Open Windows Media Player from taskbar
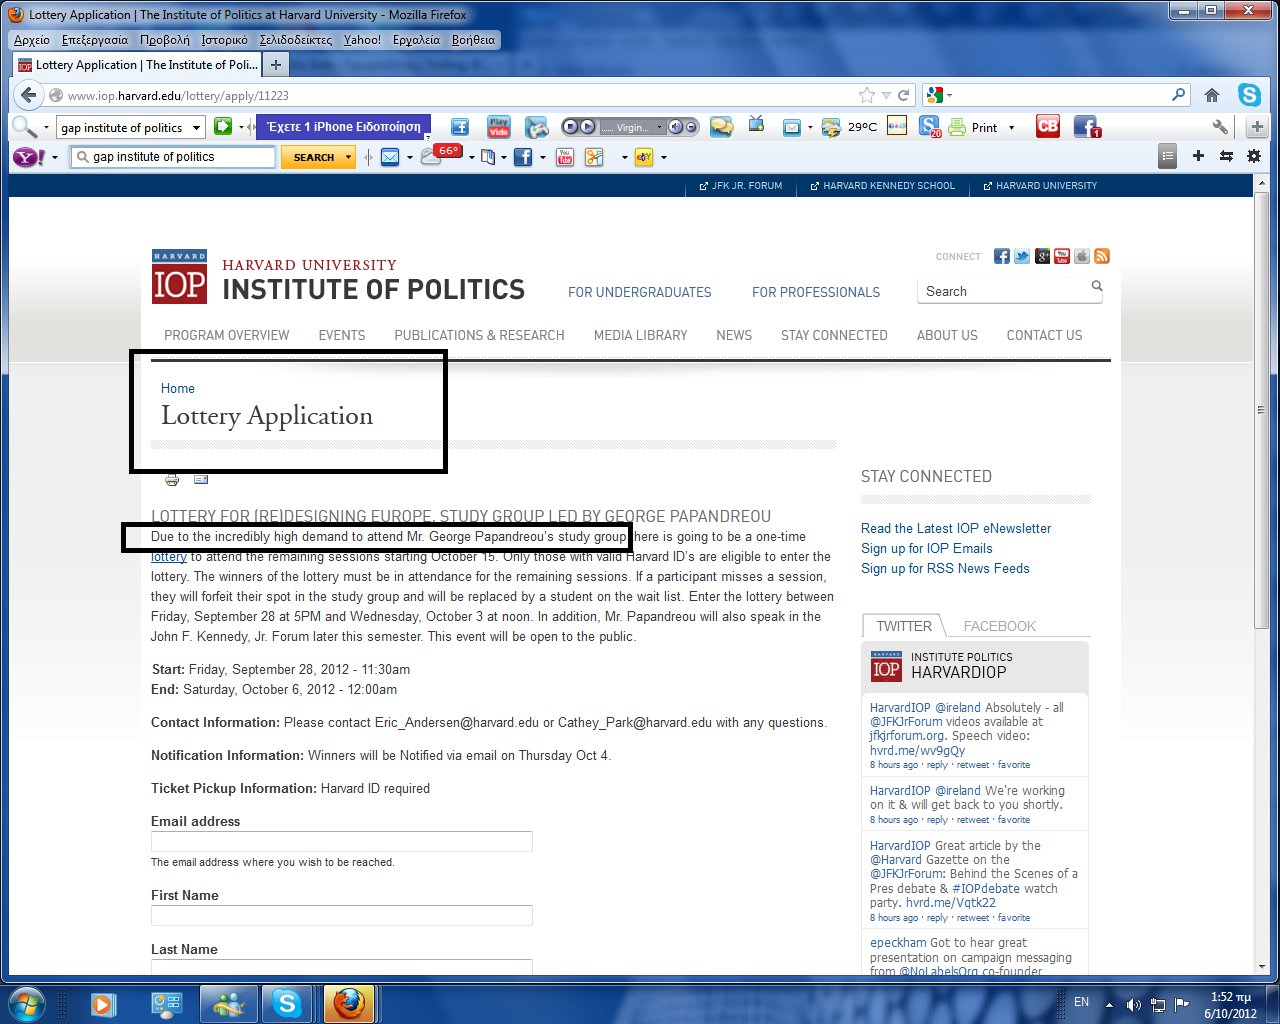The width and height of the screenshot is (1280, 1024). [103, 1003]
